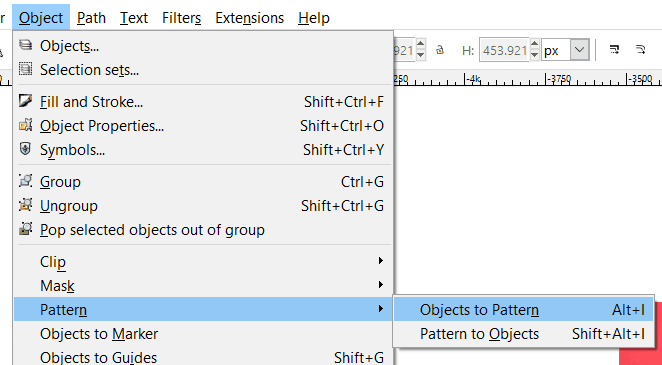Open the Filters menu

(x=182, y=18)
